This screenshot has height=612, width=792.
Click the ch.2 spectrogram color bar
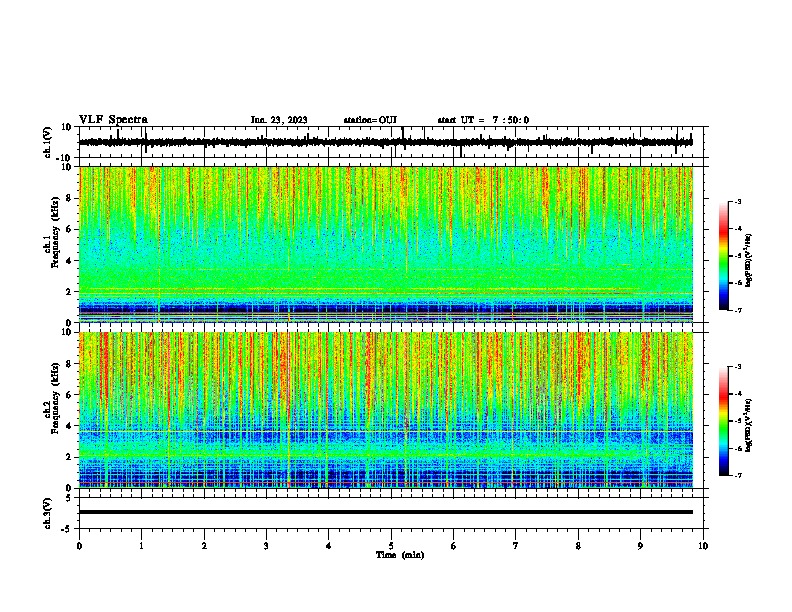(724, 421)
